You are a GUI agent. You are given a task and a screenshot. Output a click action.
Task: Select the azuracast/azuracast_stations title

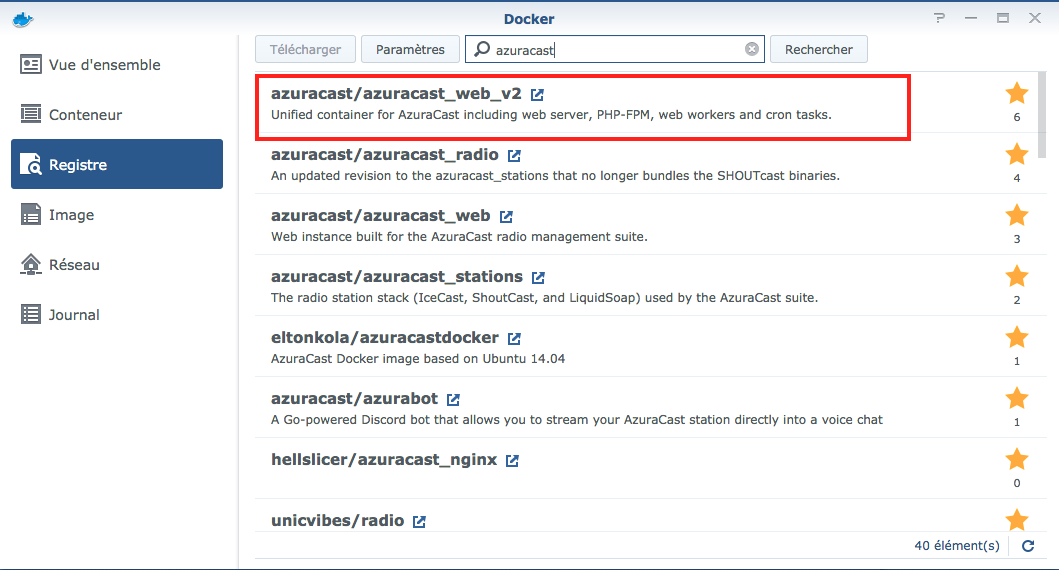[x=396, y=276]
